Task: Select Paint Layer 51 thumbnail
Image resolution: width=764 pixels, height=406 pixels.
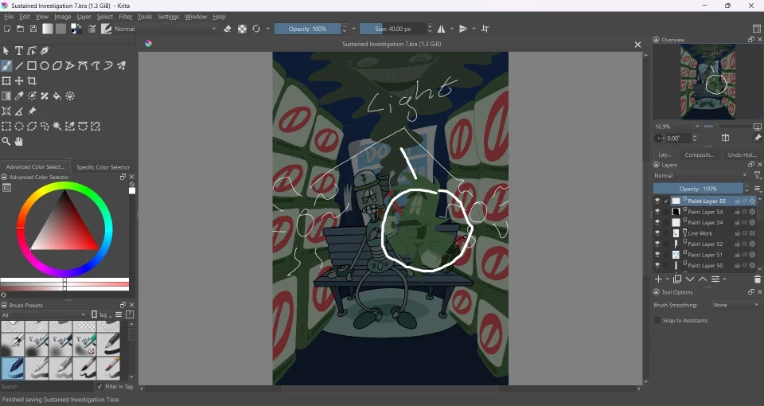Action: tap(676, 254)
